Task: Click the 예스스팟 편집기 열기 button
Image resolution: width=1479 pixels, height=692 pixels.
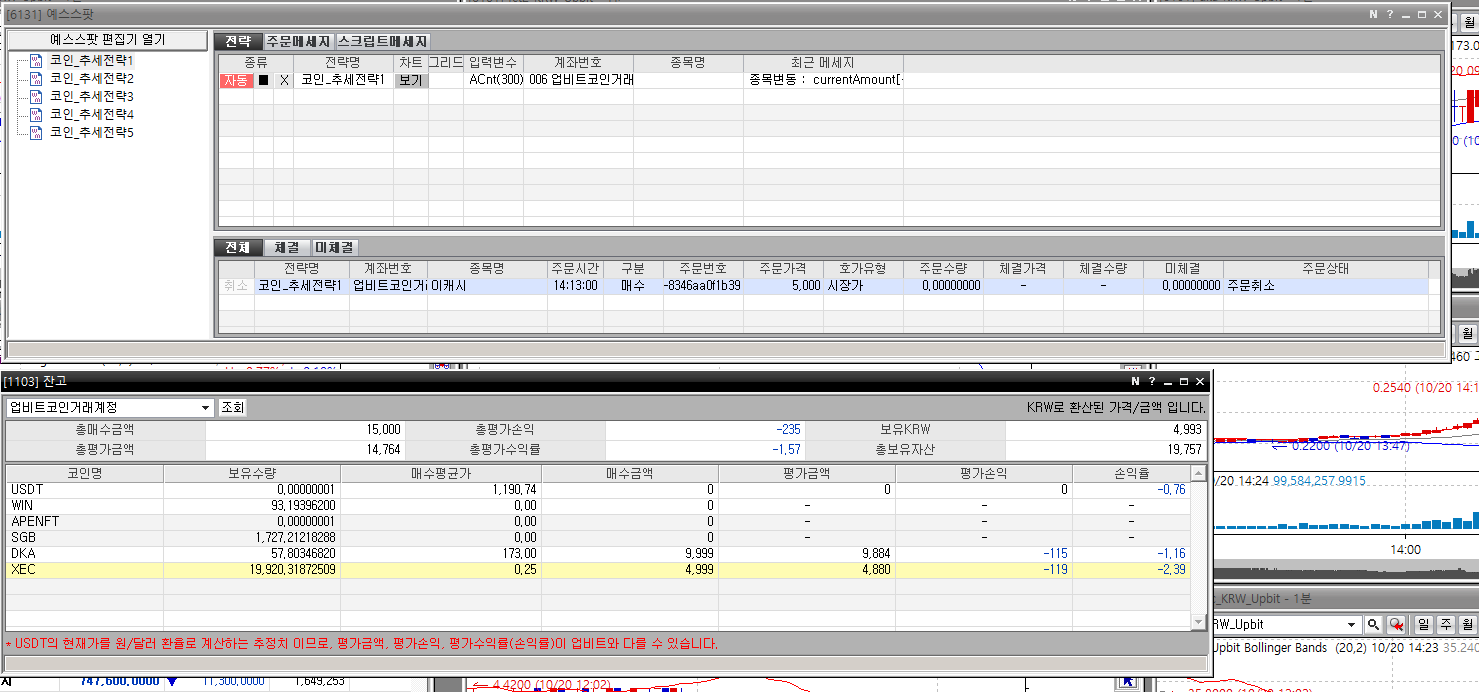Action: 108,40
